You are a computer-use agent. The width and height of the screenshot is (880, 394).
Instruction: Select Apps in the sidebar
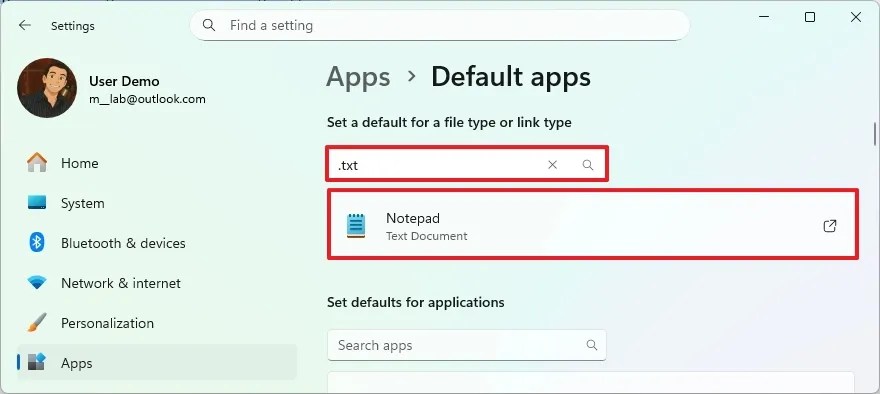pos(157,363)
